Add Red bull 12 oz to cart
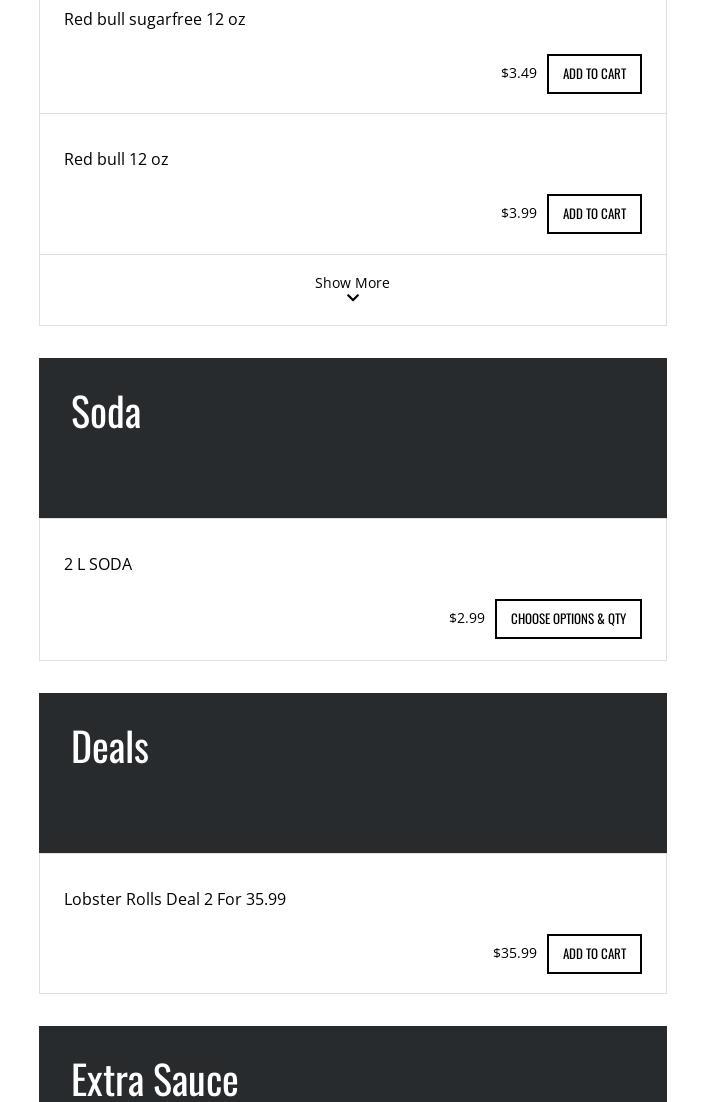 click(x=594, y=214)
